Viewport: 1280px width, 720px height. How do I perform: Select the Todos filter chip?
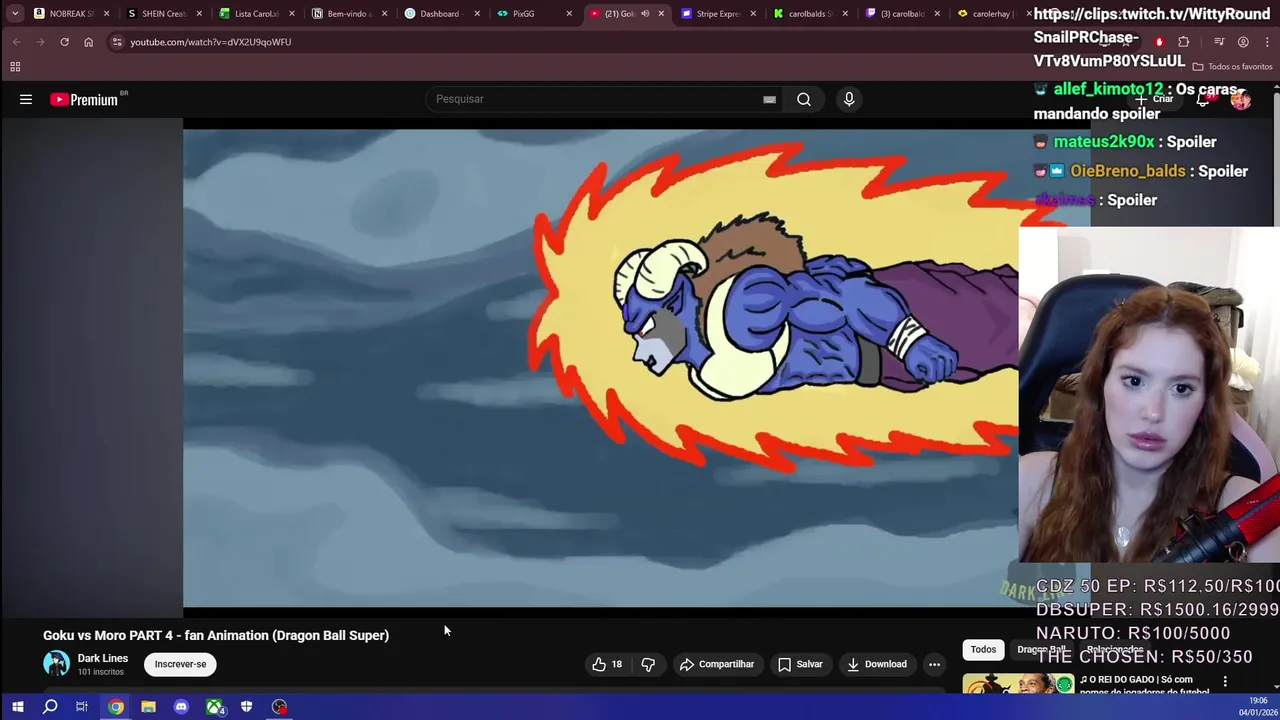pyautogui.click(x=983, y=650)
